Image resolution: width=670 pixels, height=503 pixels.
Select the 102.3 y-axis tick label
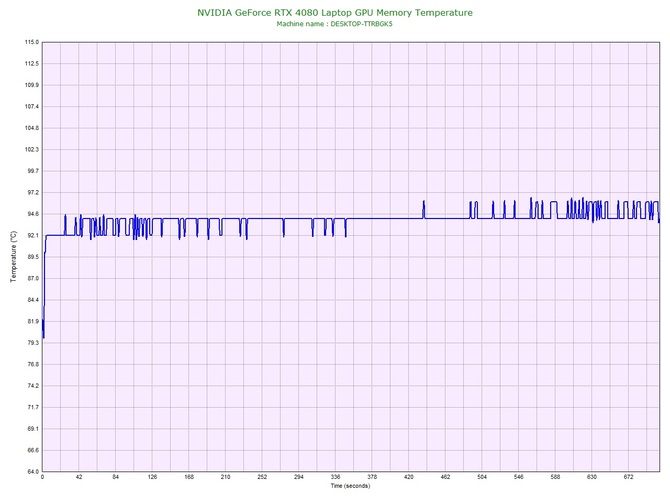point(32,150)
